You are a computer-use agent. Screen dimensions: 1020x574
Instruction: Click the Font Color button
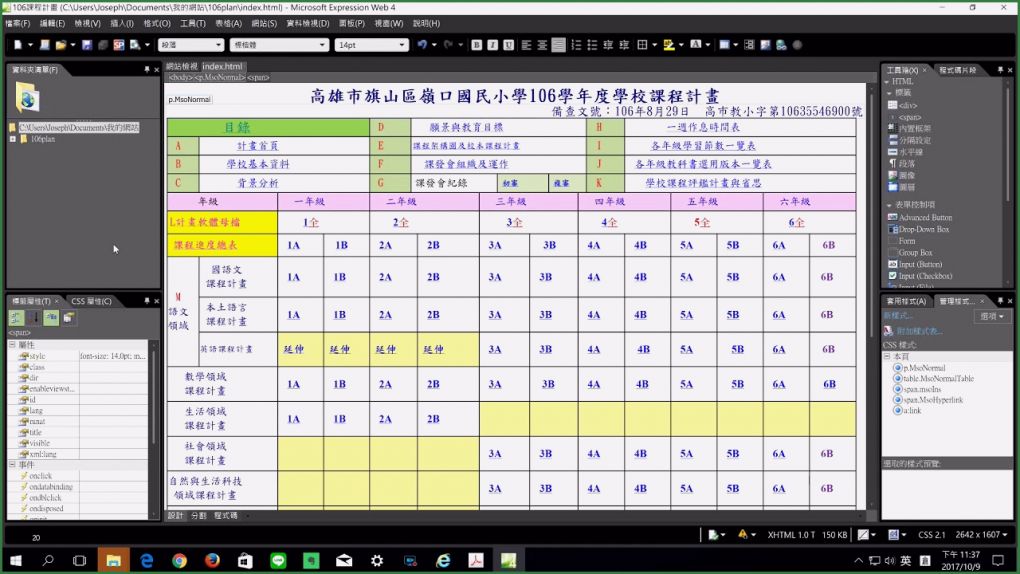(695, 45)
